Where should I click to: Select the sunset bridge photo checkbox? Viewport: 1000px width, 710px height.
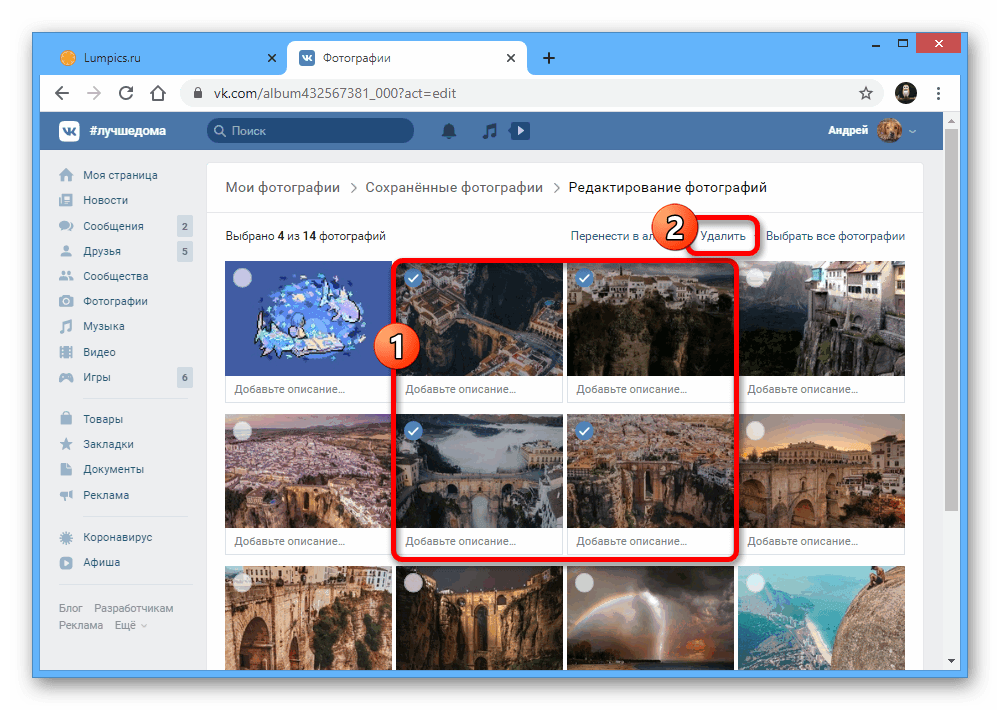tap(755, 431)
